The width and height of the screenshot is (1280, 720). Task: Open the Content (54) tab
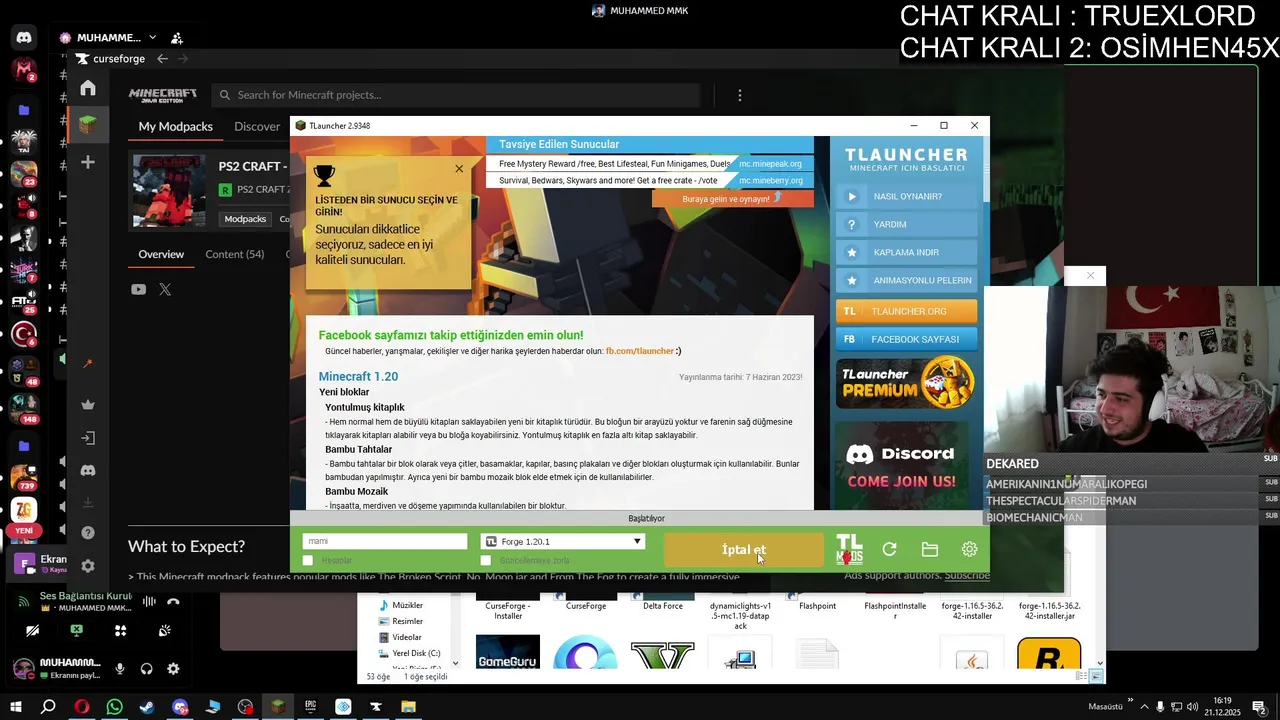click(235, 254)
